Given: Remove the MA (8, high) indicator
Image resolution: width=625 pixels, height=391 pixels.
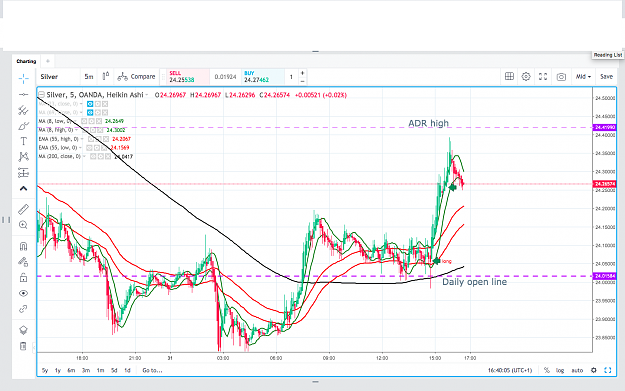Looking at the screenshot, I should pos(100,130).
